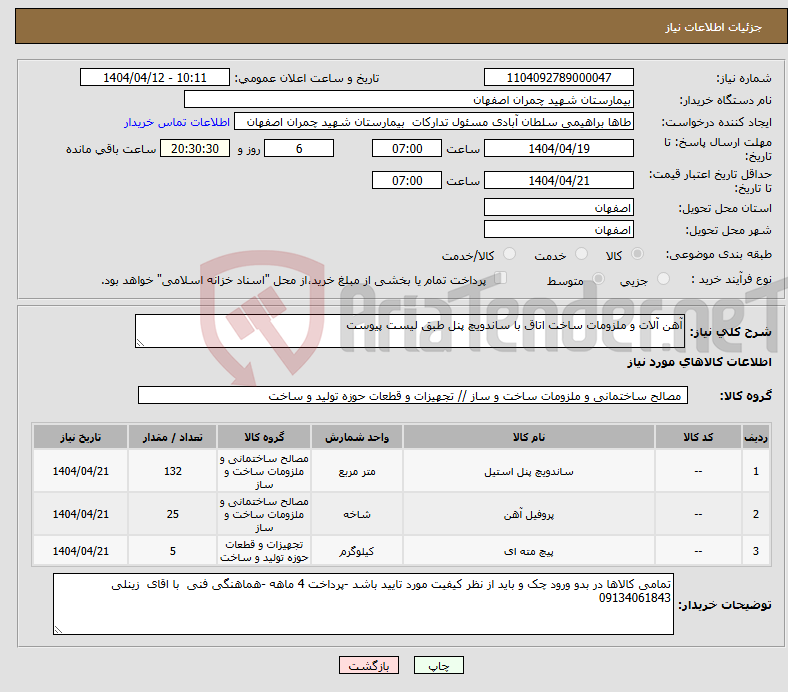Viewport: 788px width, 692px height.
Task: Click the چاپ print button
Action: [x=439, y=665]
